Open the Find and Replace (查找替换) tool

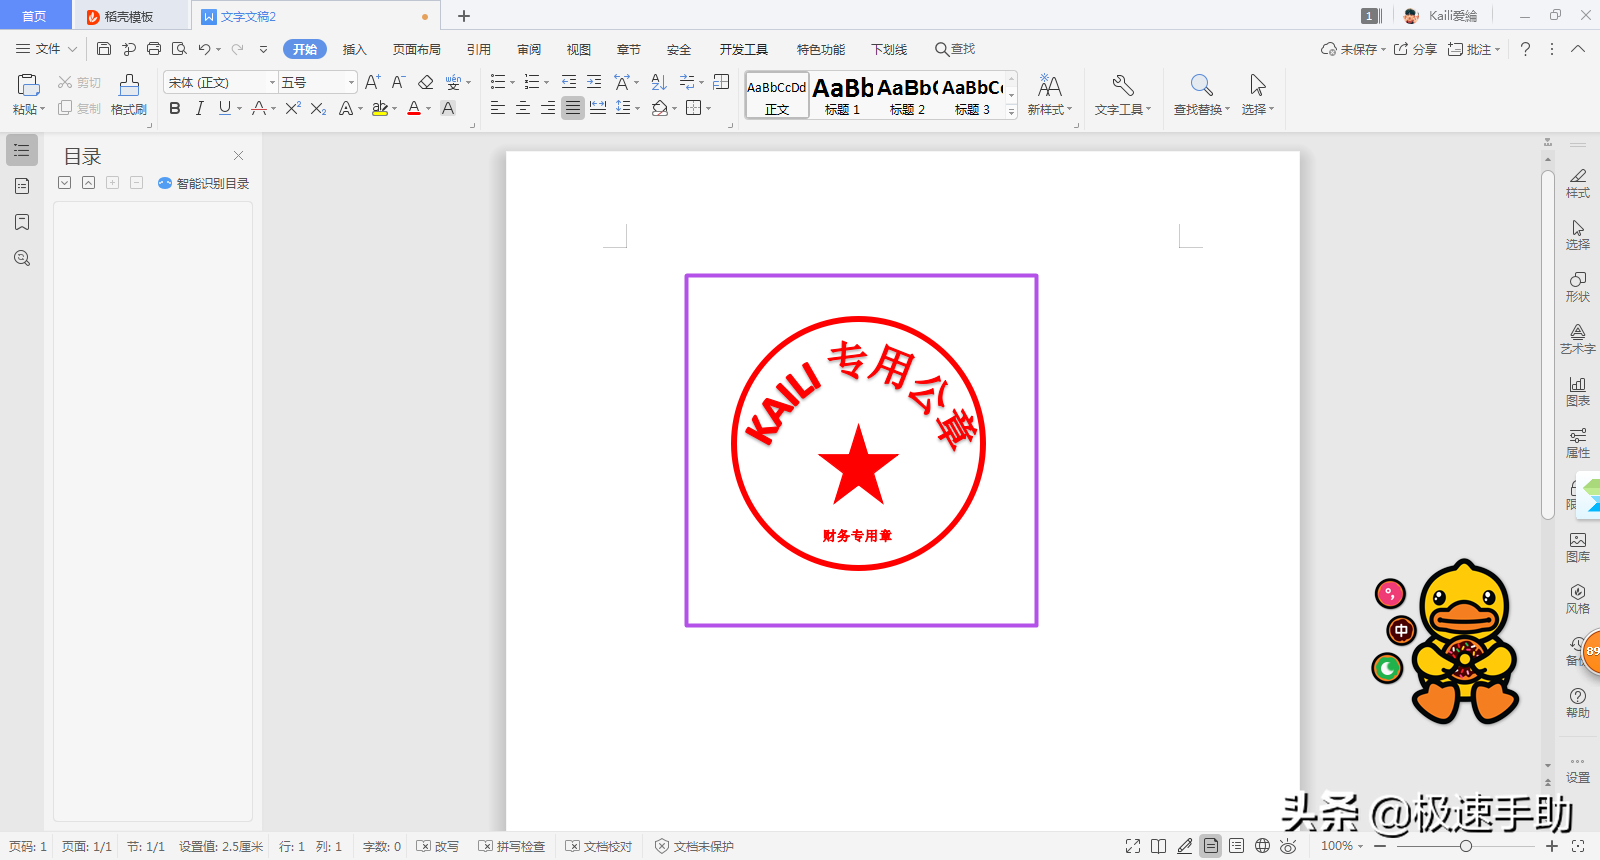click(1201, 95)
